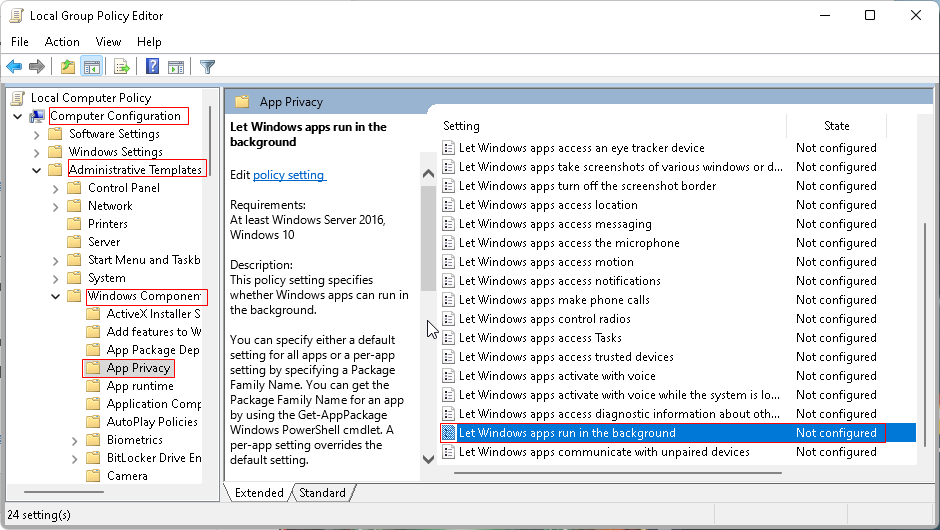940x530 pixels.
Task: Expand the BitLocker Drive Encryption node
Action: point(74,458)
